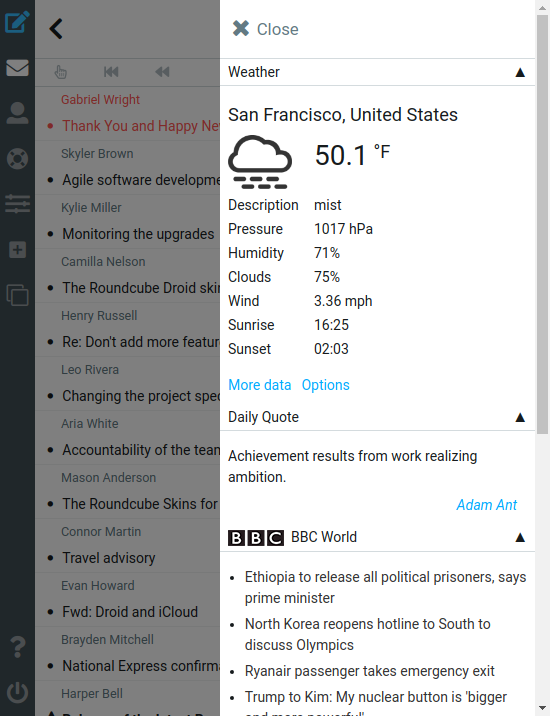The width and height of the screenshot is (550, 716).
Task: Click the lifebuoy support icon
Action: point(17,159)
